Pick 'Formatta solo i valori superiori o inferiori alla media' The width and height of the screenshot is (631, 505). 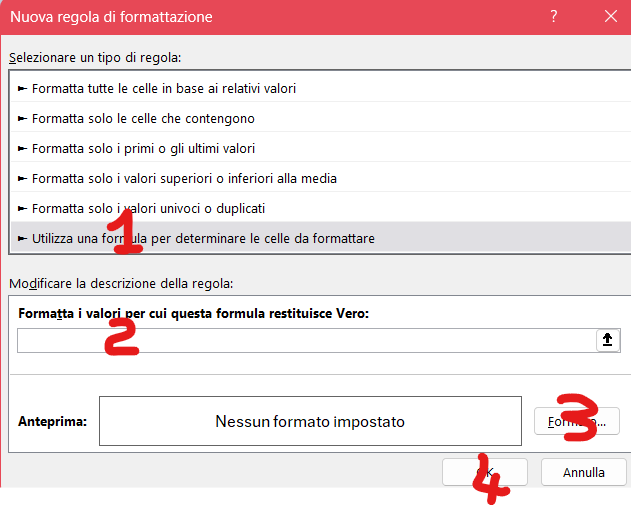(x=184, y=178)
